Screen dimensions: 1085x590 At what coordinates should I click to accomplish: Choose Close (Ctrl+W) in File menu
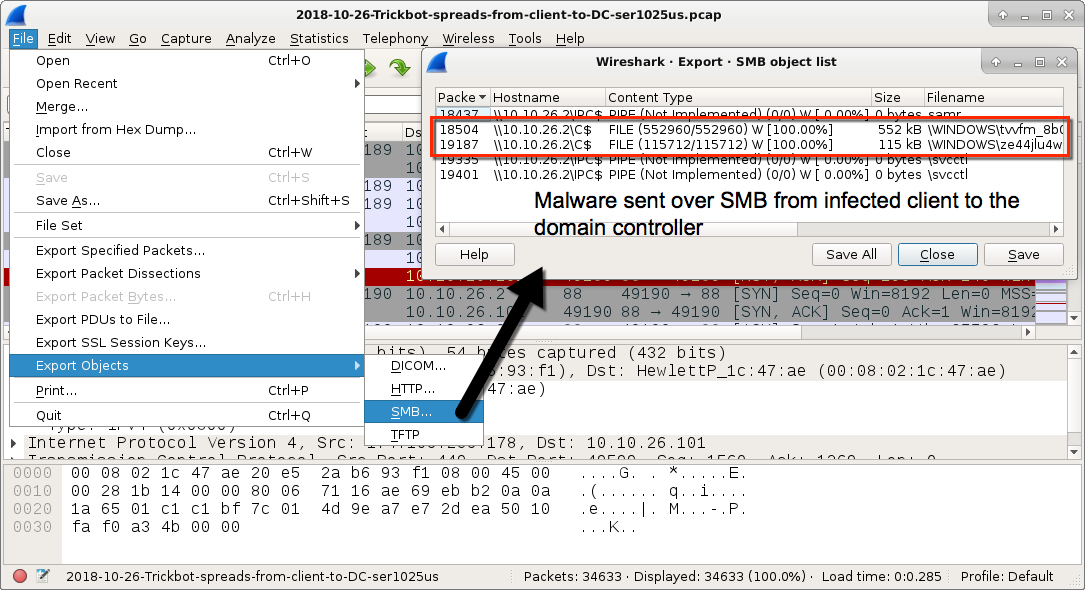pos(187,152)
